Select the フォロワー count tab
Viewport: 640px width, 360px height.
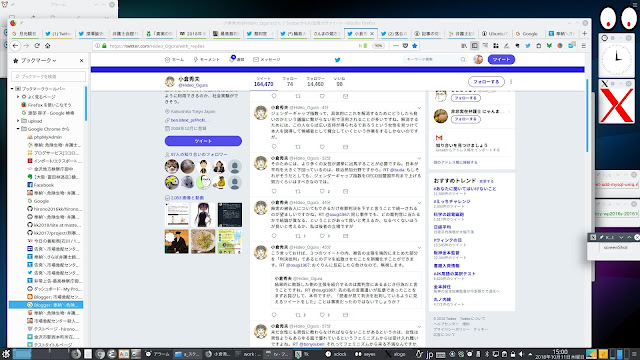pyautogui.click(x=315, y=82)
